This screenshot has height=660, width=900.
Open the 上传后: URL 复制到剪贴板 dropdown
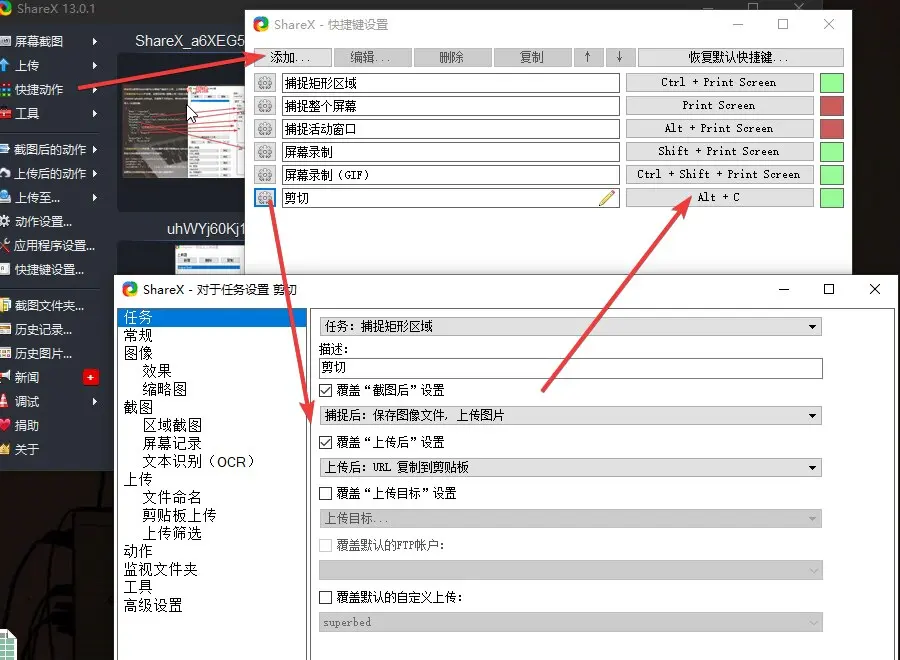click(571, 467)
